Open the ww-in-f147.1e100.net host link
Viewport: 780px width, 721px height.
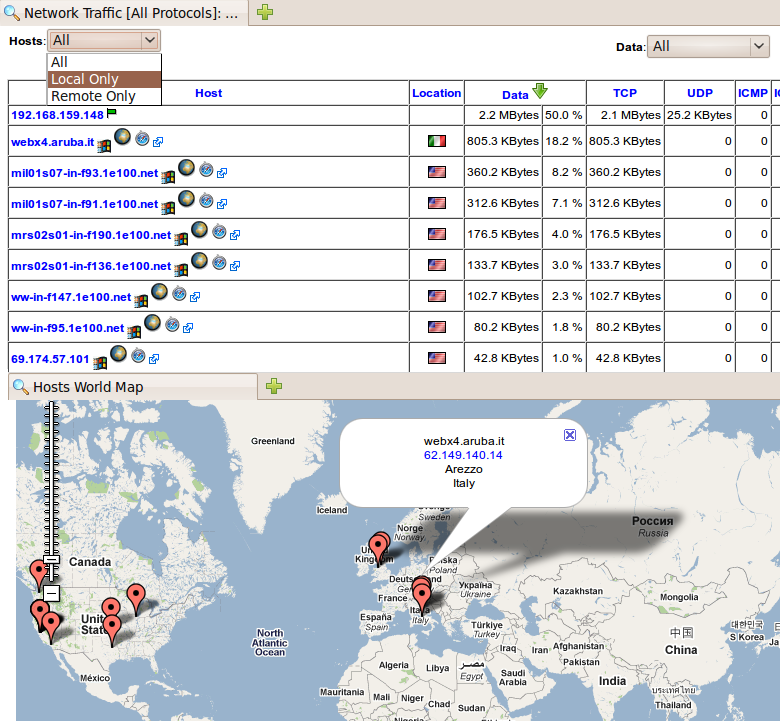tap(71, 297)
